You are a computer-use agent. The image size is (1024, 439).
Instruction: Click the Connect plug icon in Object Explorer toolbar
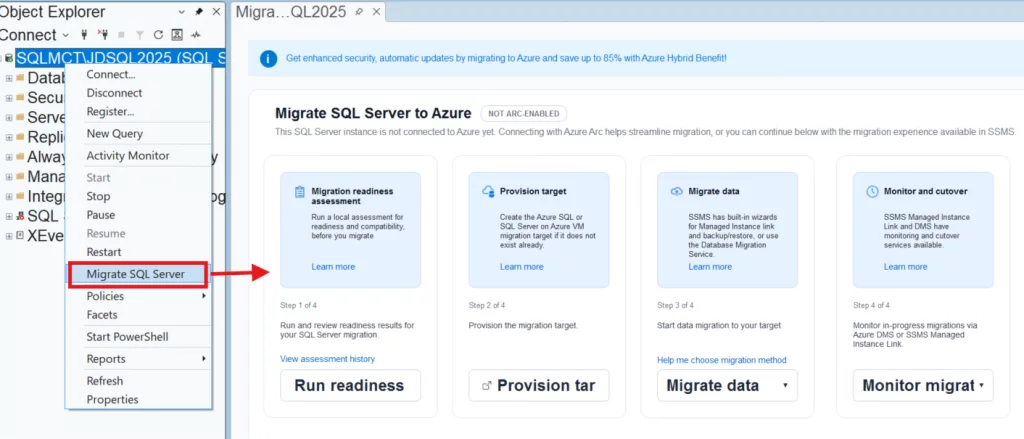pyautogui.click(x=84, y=35)
